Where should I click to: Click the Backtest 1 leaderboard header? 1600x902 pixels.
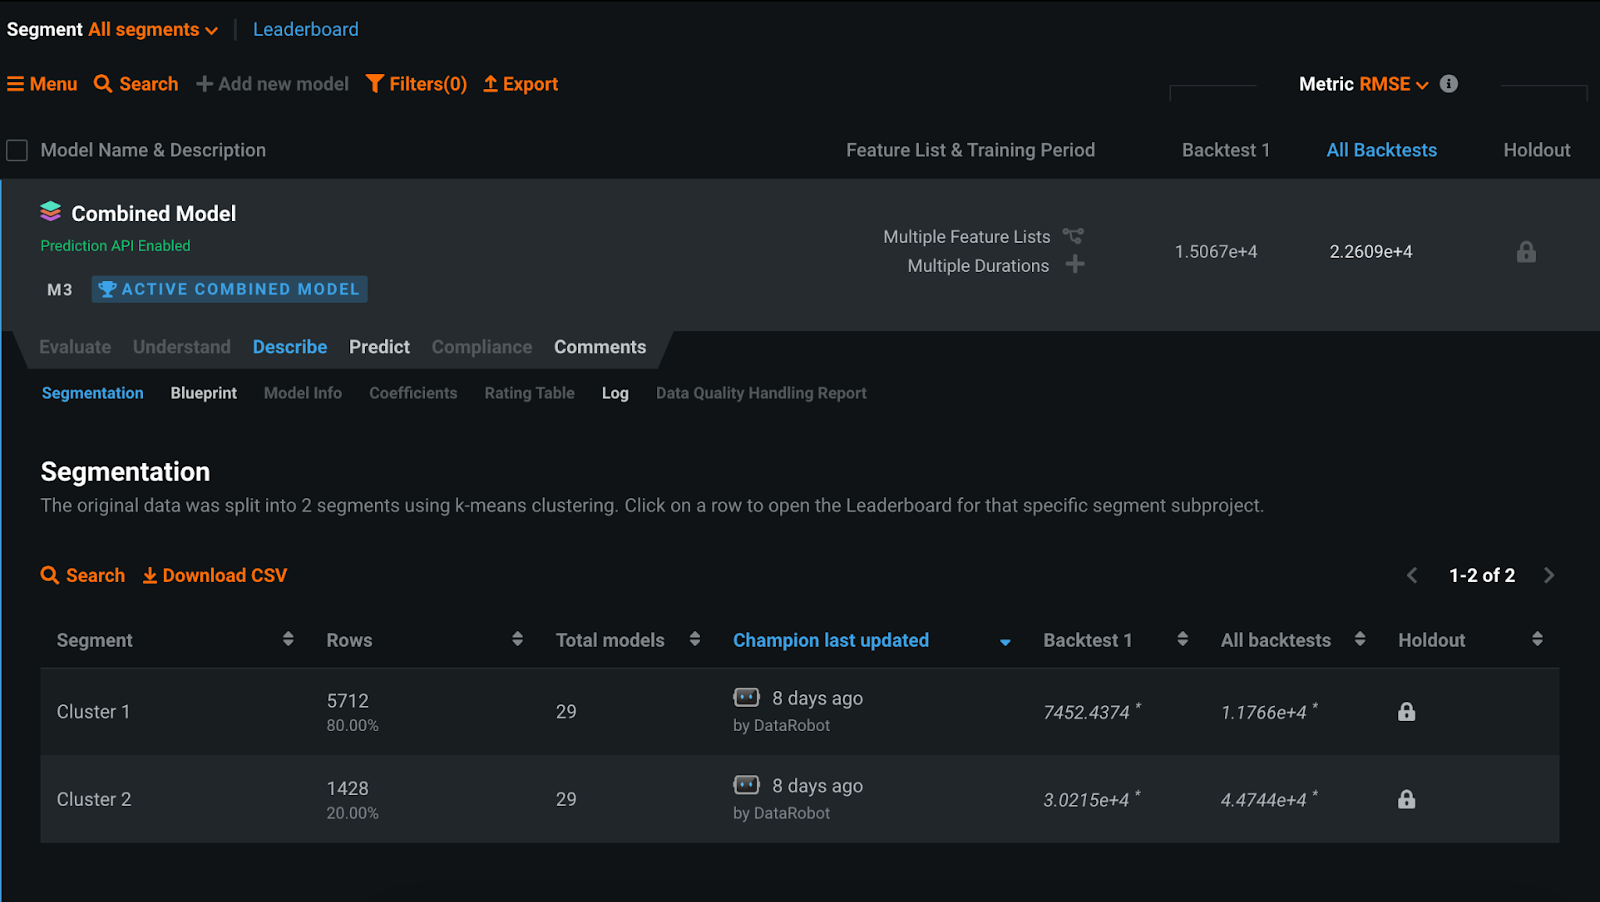coord(1226,150)
